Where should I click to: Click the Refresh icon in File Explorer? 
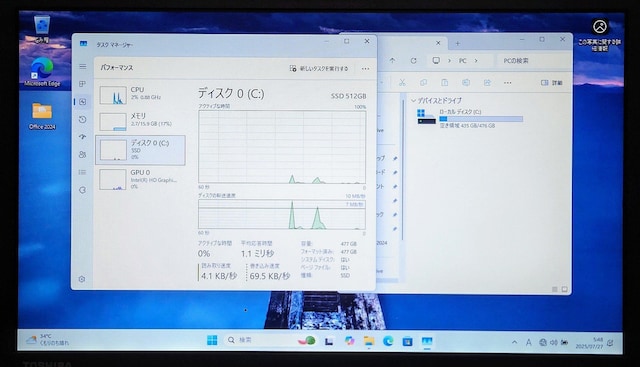coord(413,60)
